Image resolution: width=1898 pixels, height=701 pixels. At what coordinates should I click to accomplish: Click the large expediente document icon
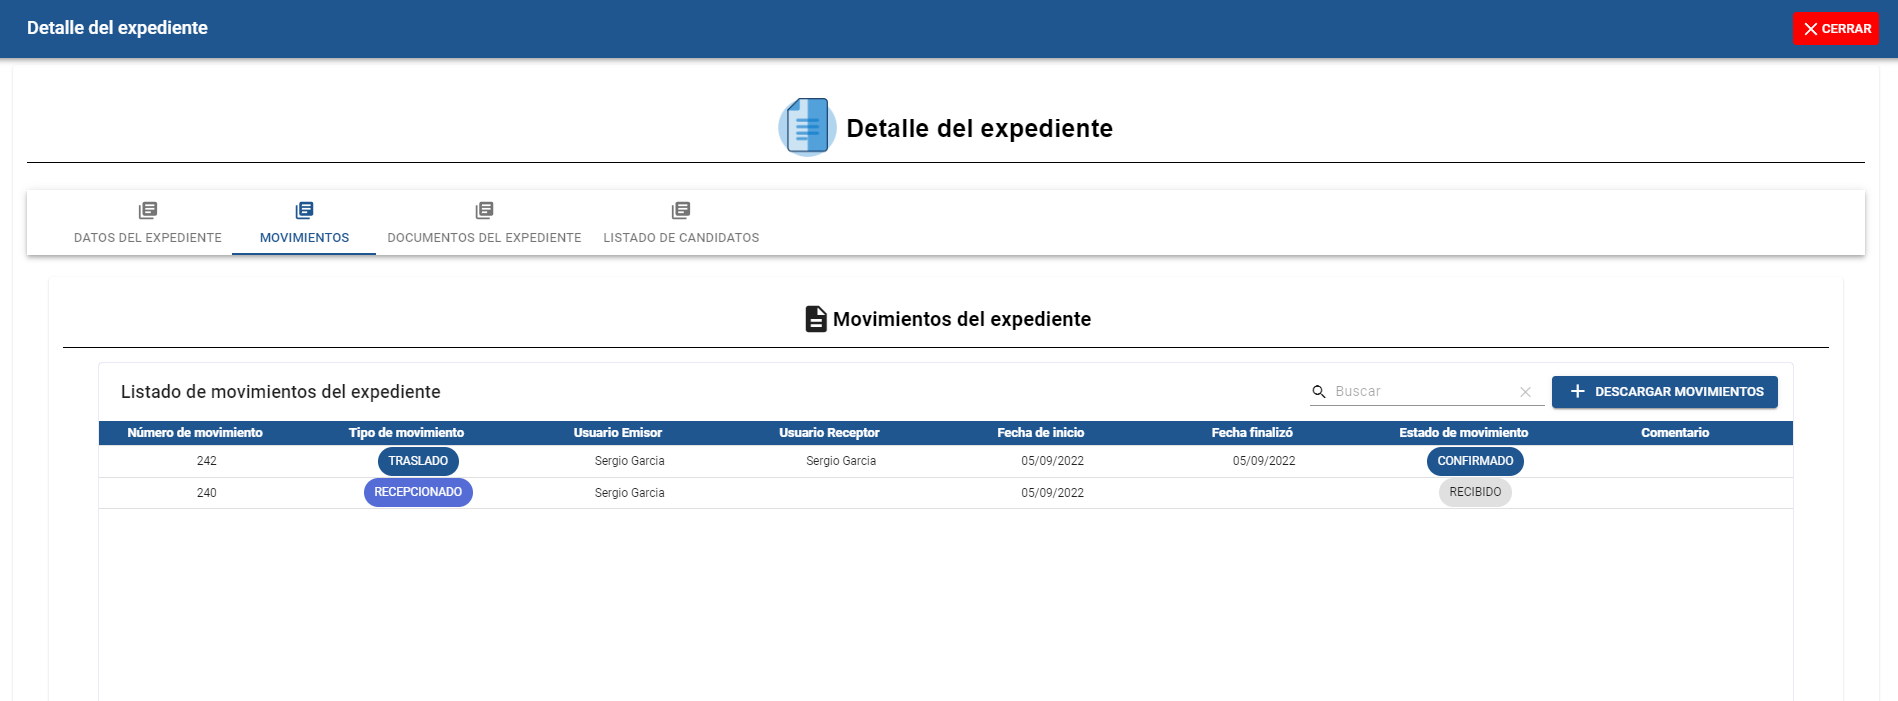point(807,127)
